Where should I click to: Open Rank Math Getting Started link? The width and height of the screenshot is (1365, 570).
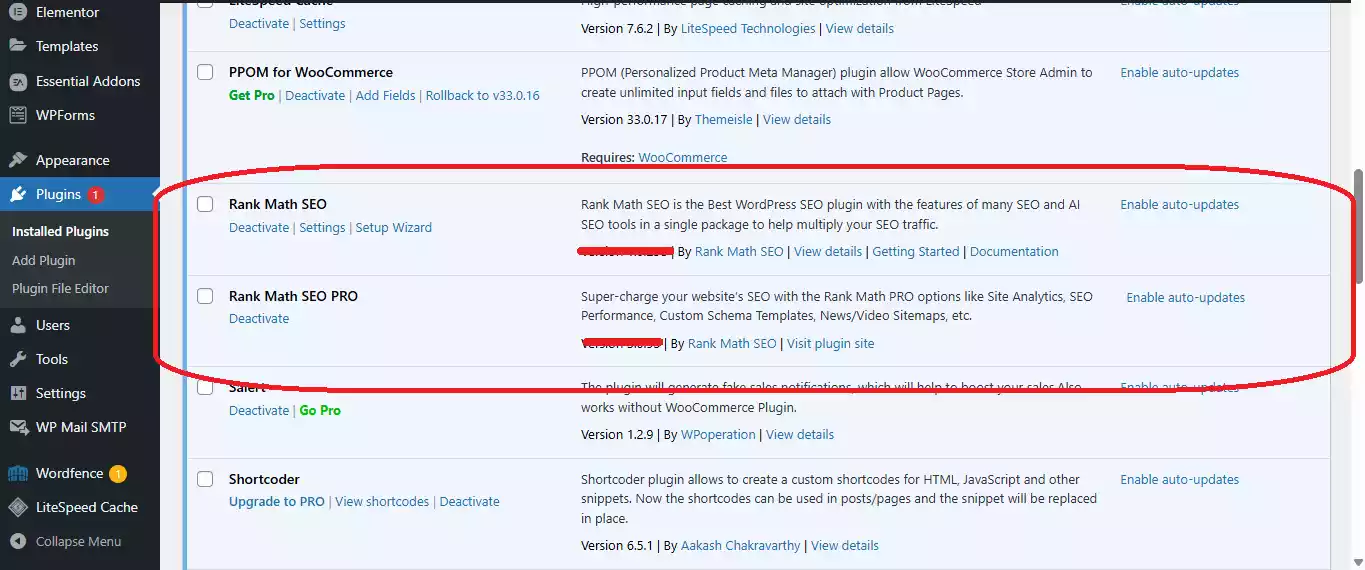916,251
